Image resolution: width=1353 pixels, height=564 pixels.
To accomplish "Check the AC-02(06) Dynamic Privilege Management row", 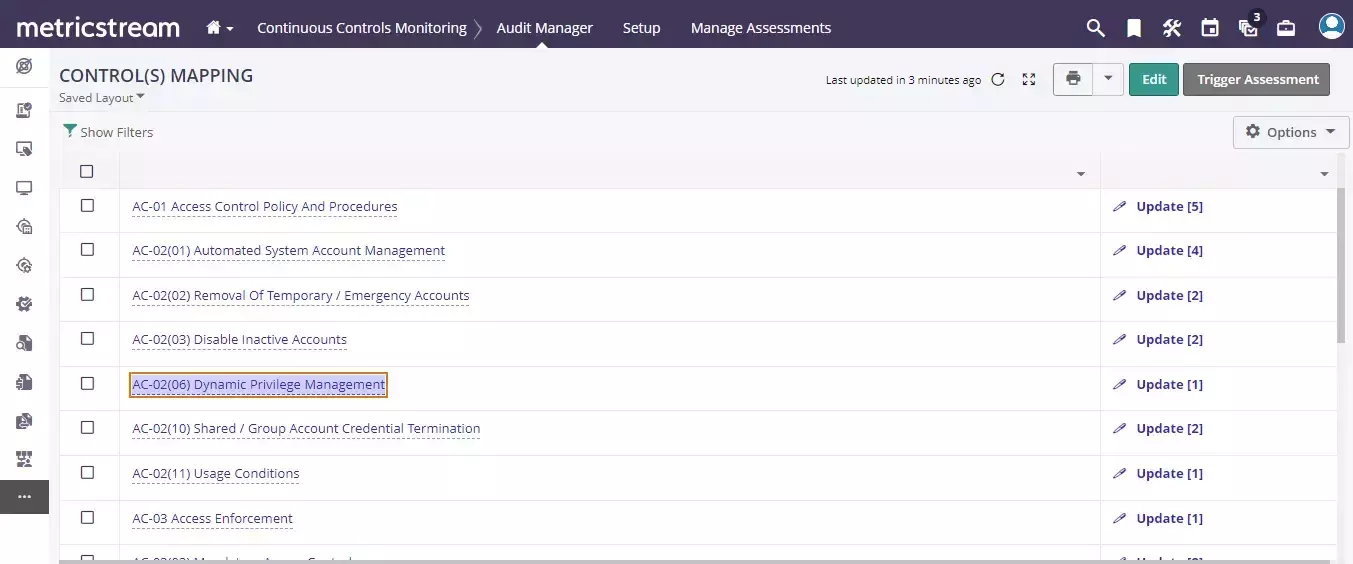I will [x=87, y=383].
